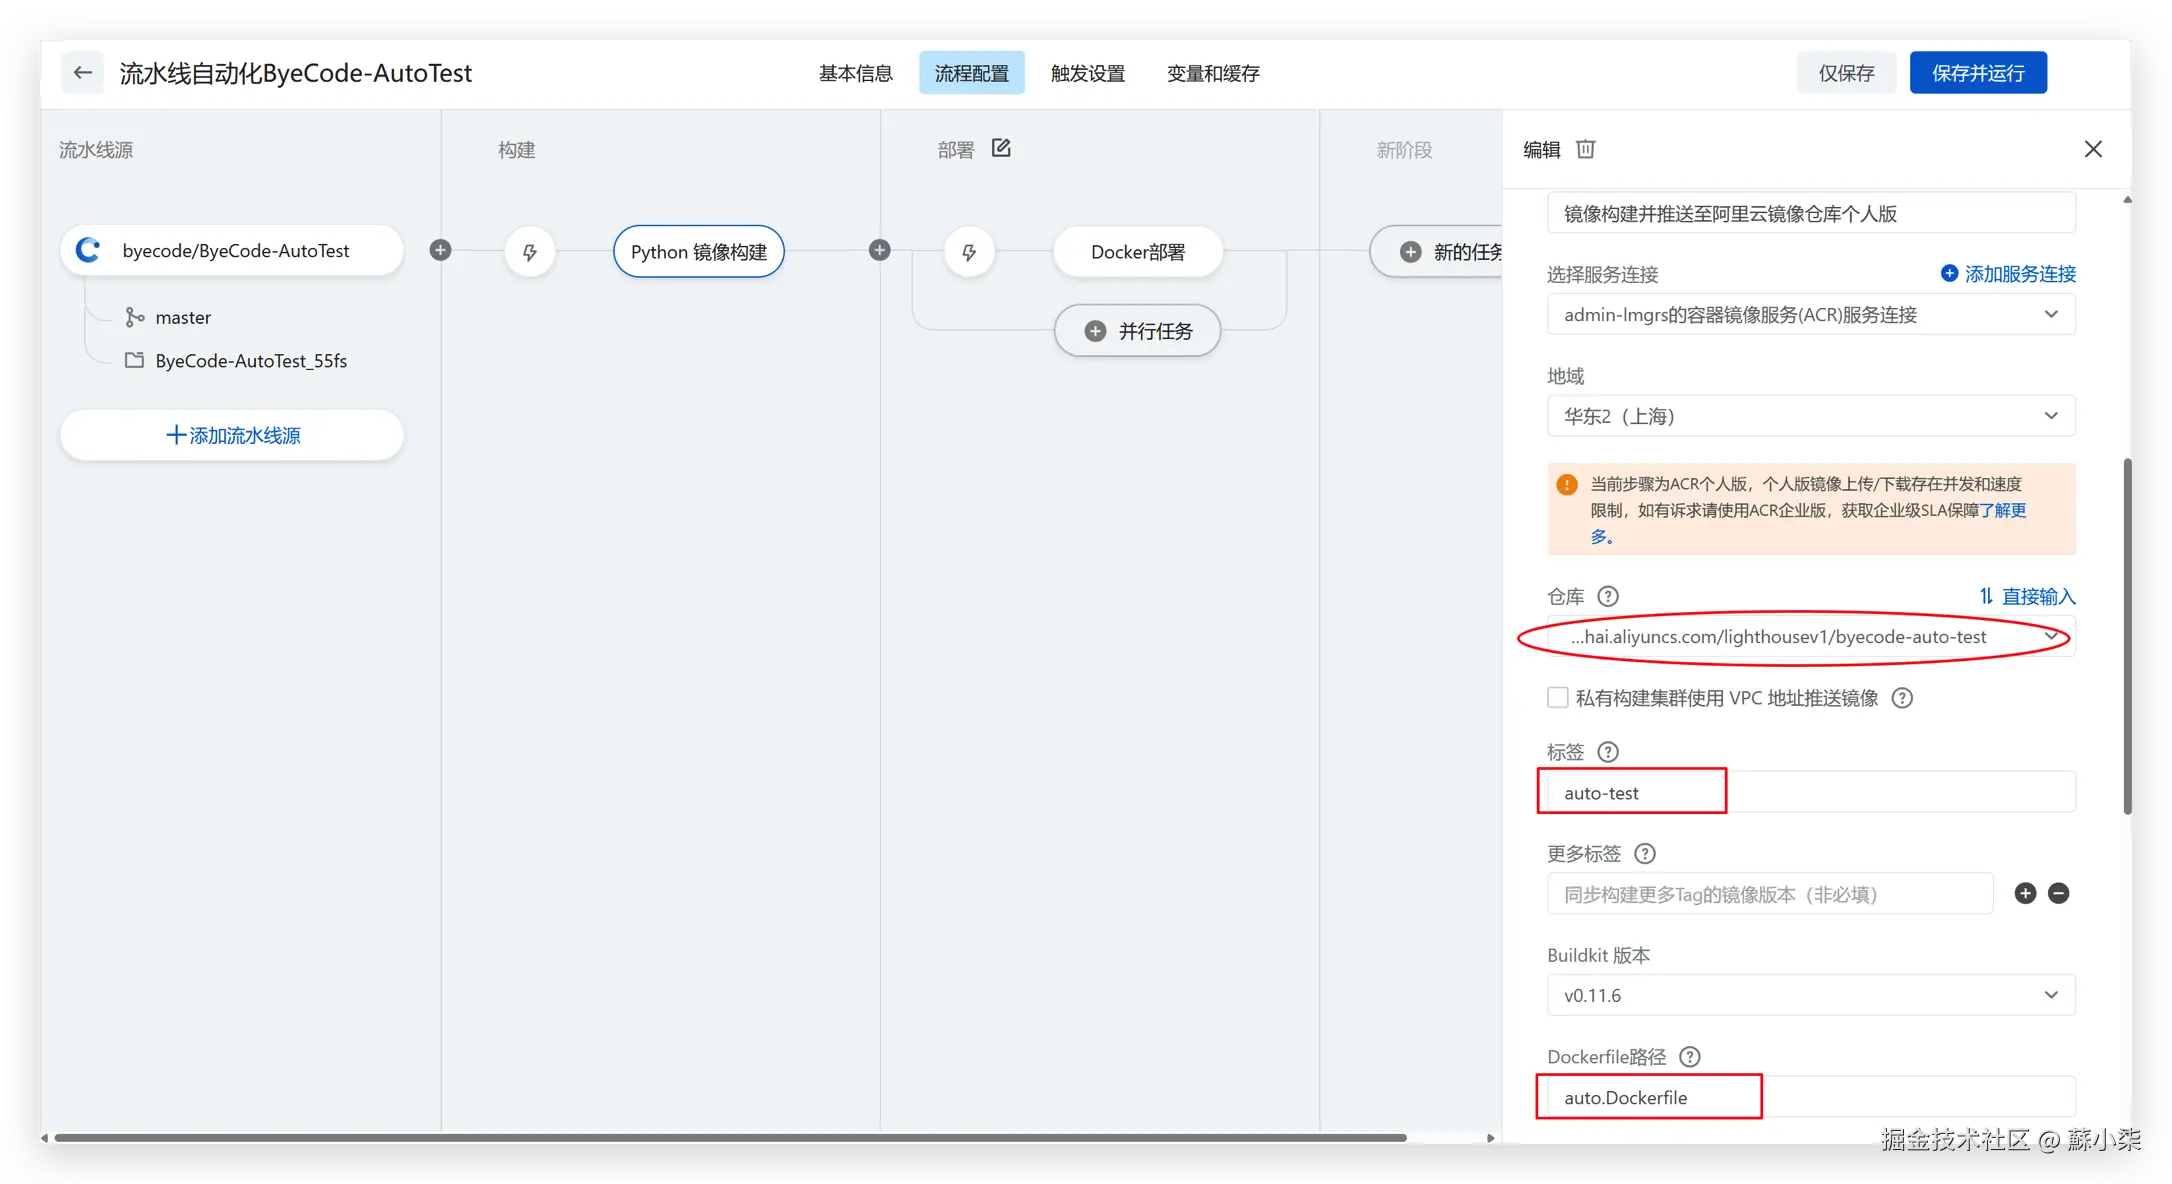Viewport: 2172px width, 1184px height.
Task: Click trash icon beside 编辑 header
Action: click(1586, 149)
